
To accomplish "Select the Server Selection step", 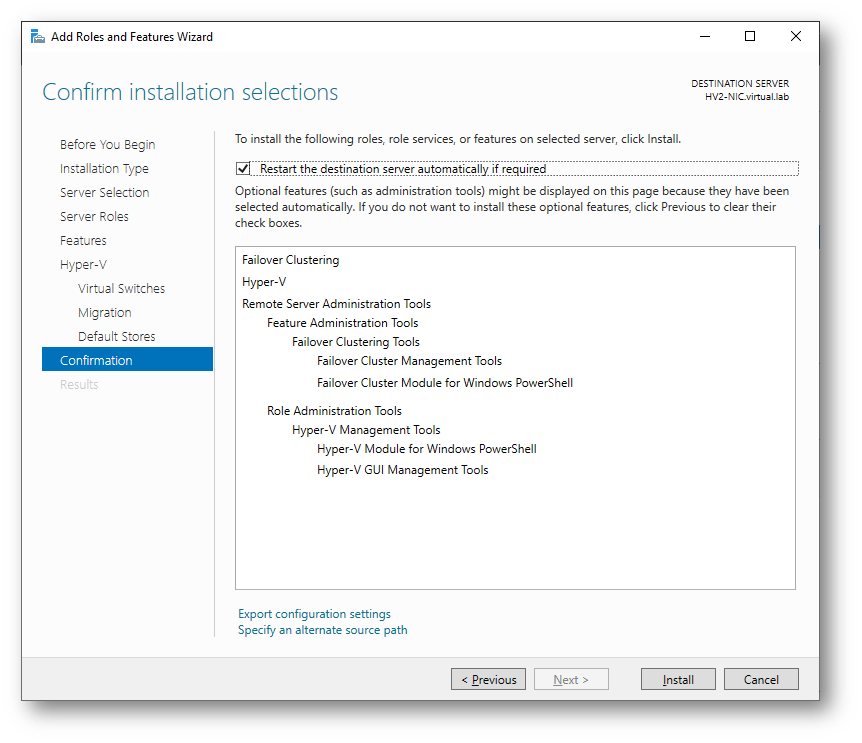I will point(104,192).
